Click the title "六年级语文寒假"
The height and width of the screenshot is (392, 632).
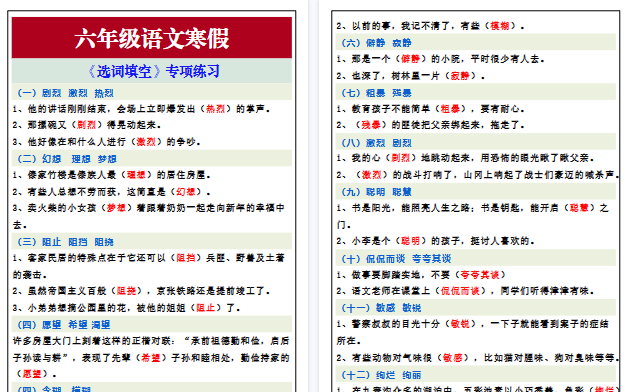pos(152,39)
